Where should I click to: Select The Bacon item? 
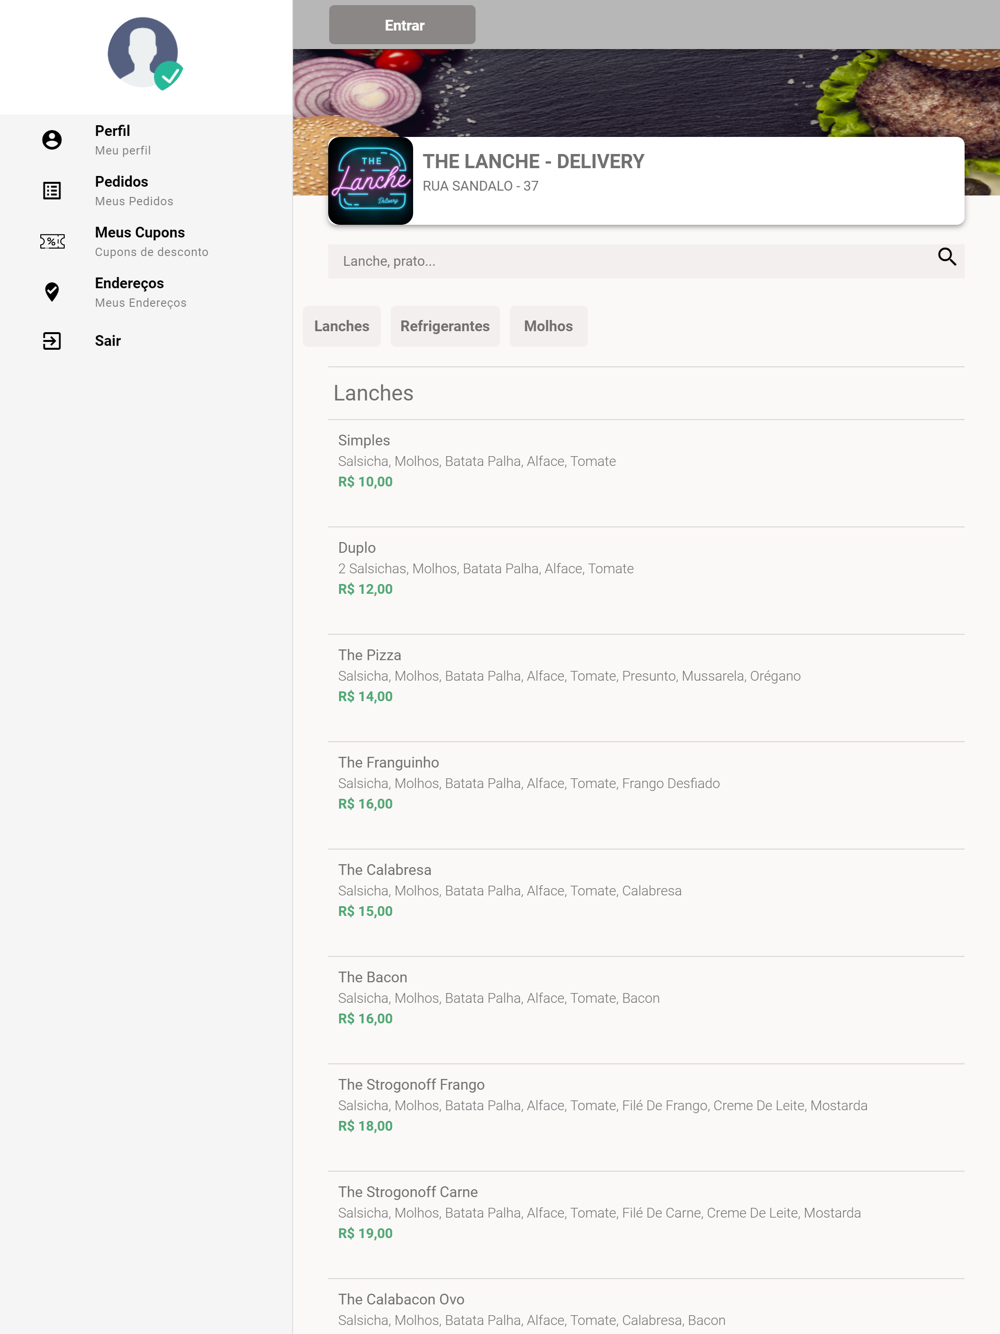pyautogui.click(x=646, y=1010)
